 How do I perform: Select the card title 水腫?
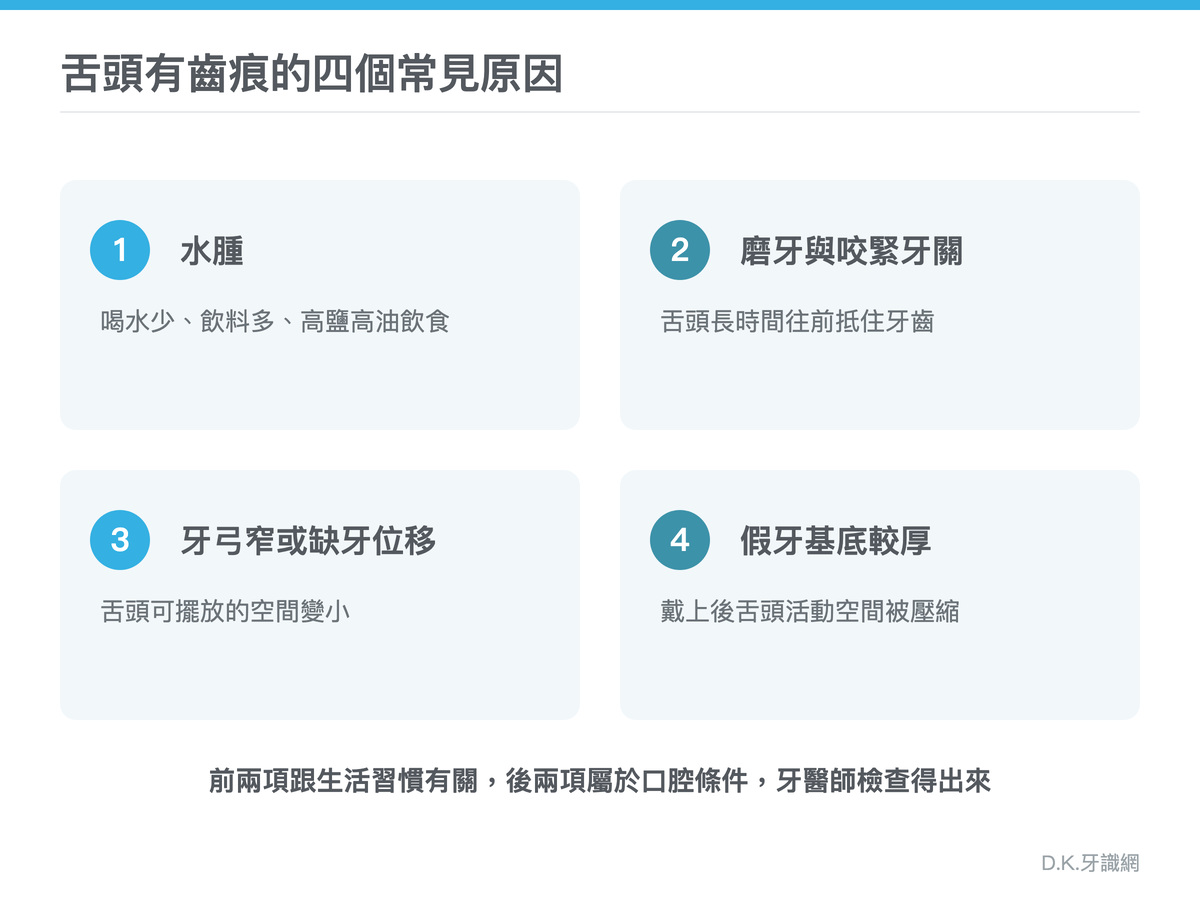212,251
